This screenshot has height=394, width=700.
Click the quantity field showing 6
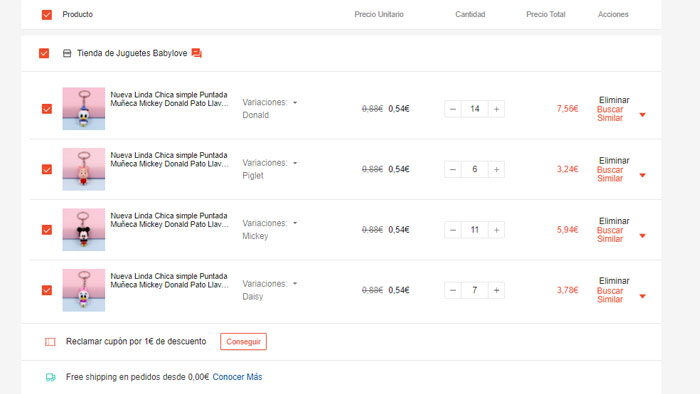[x=475, y=170]
